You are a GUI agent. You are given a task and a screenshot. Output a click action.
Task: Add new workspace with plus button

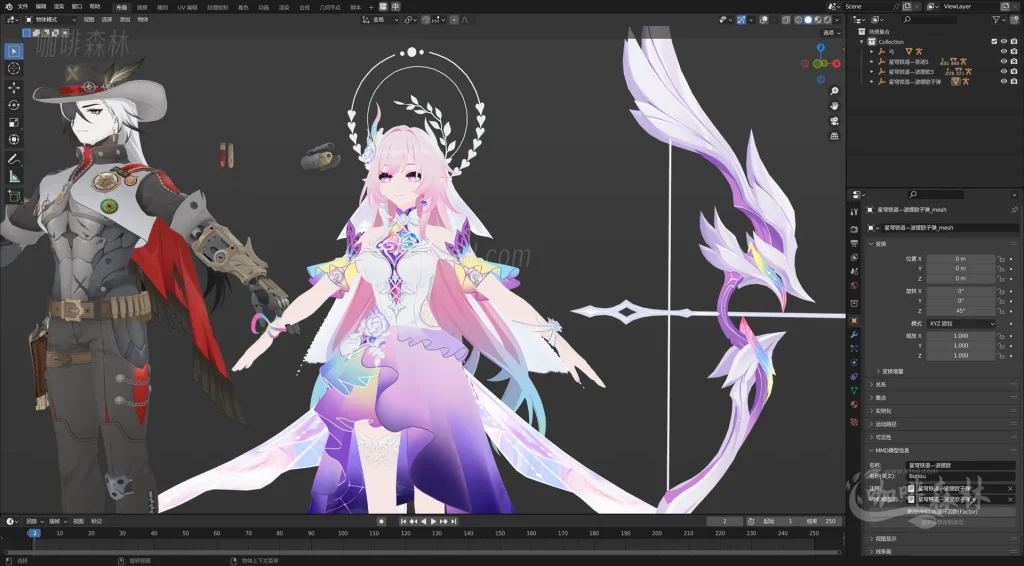(x=371, y=7)
